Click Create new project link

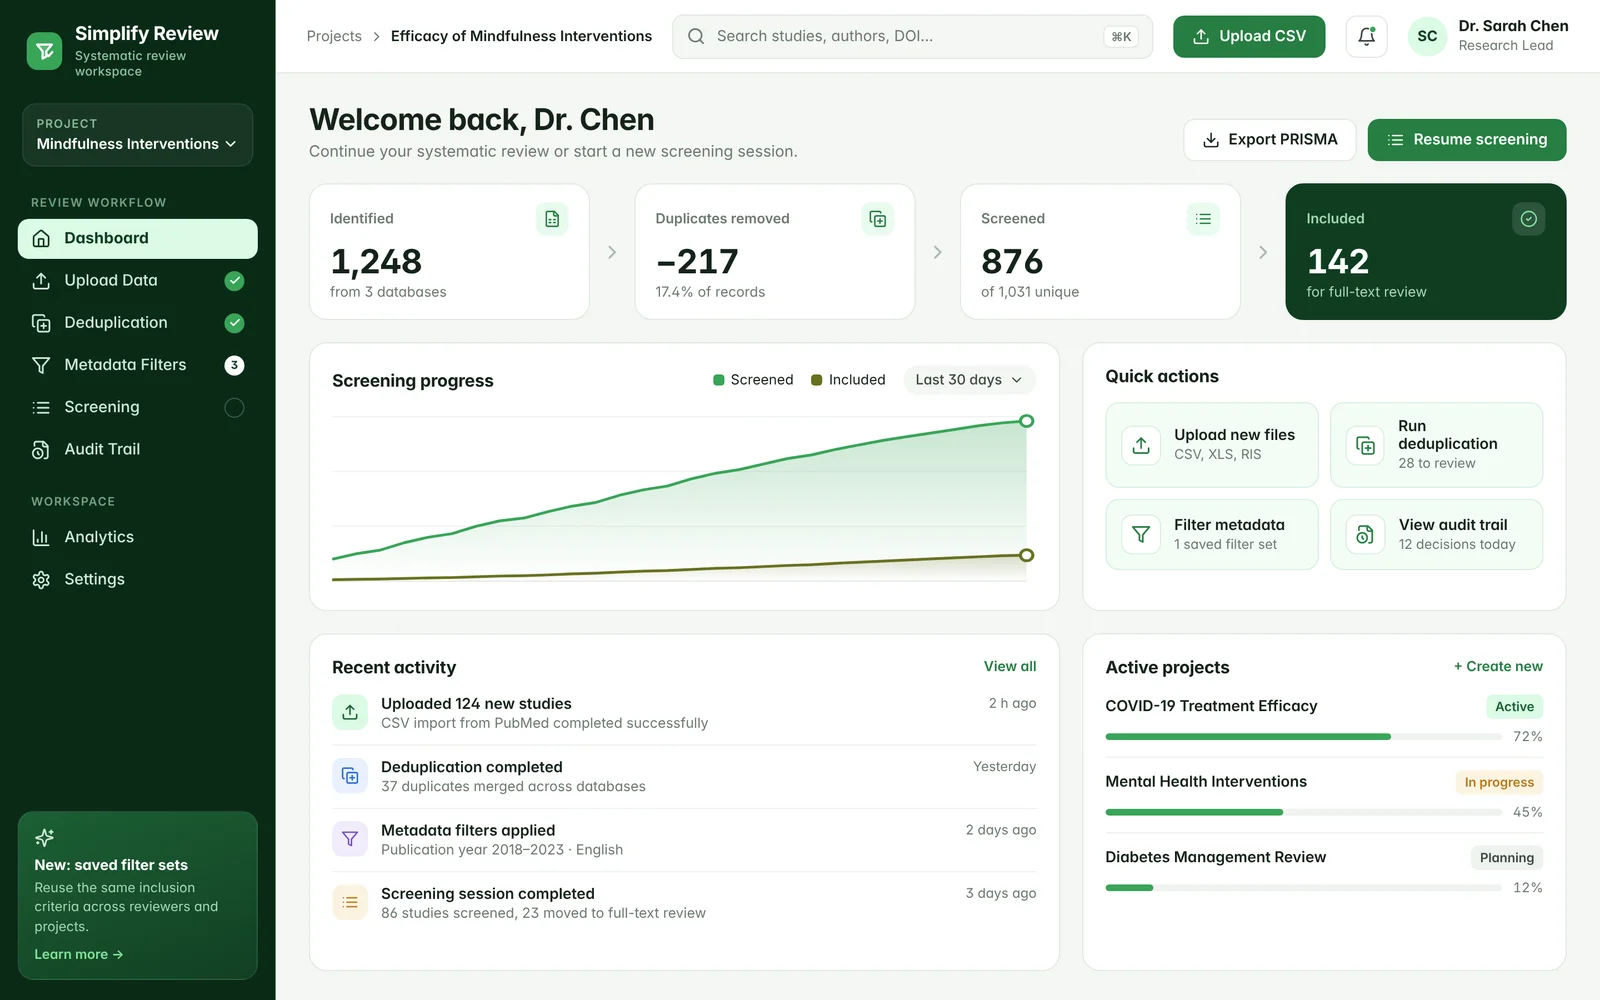coord(1498,667)
